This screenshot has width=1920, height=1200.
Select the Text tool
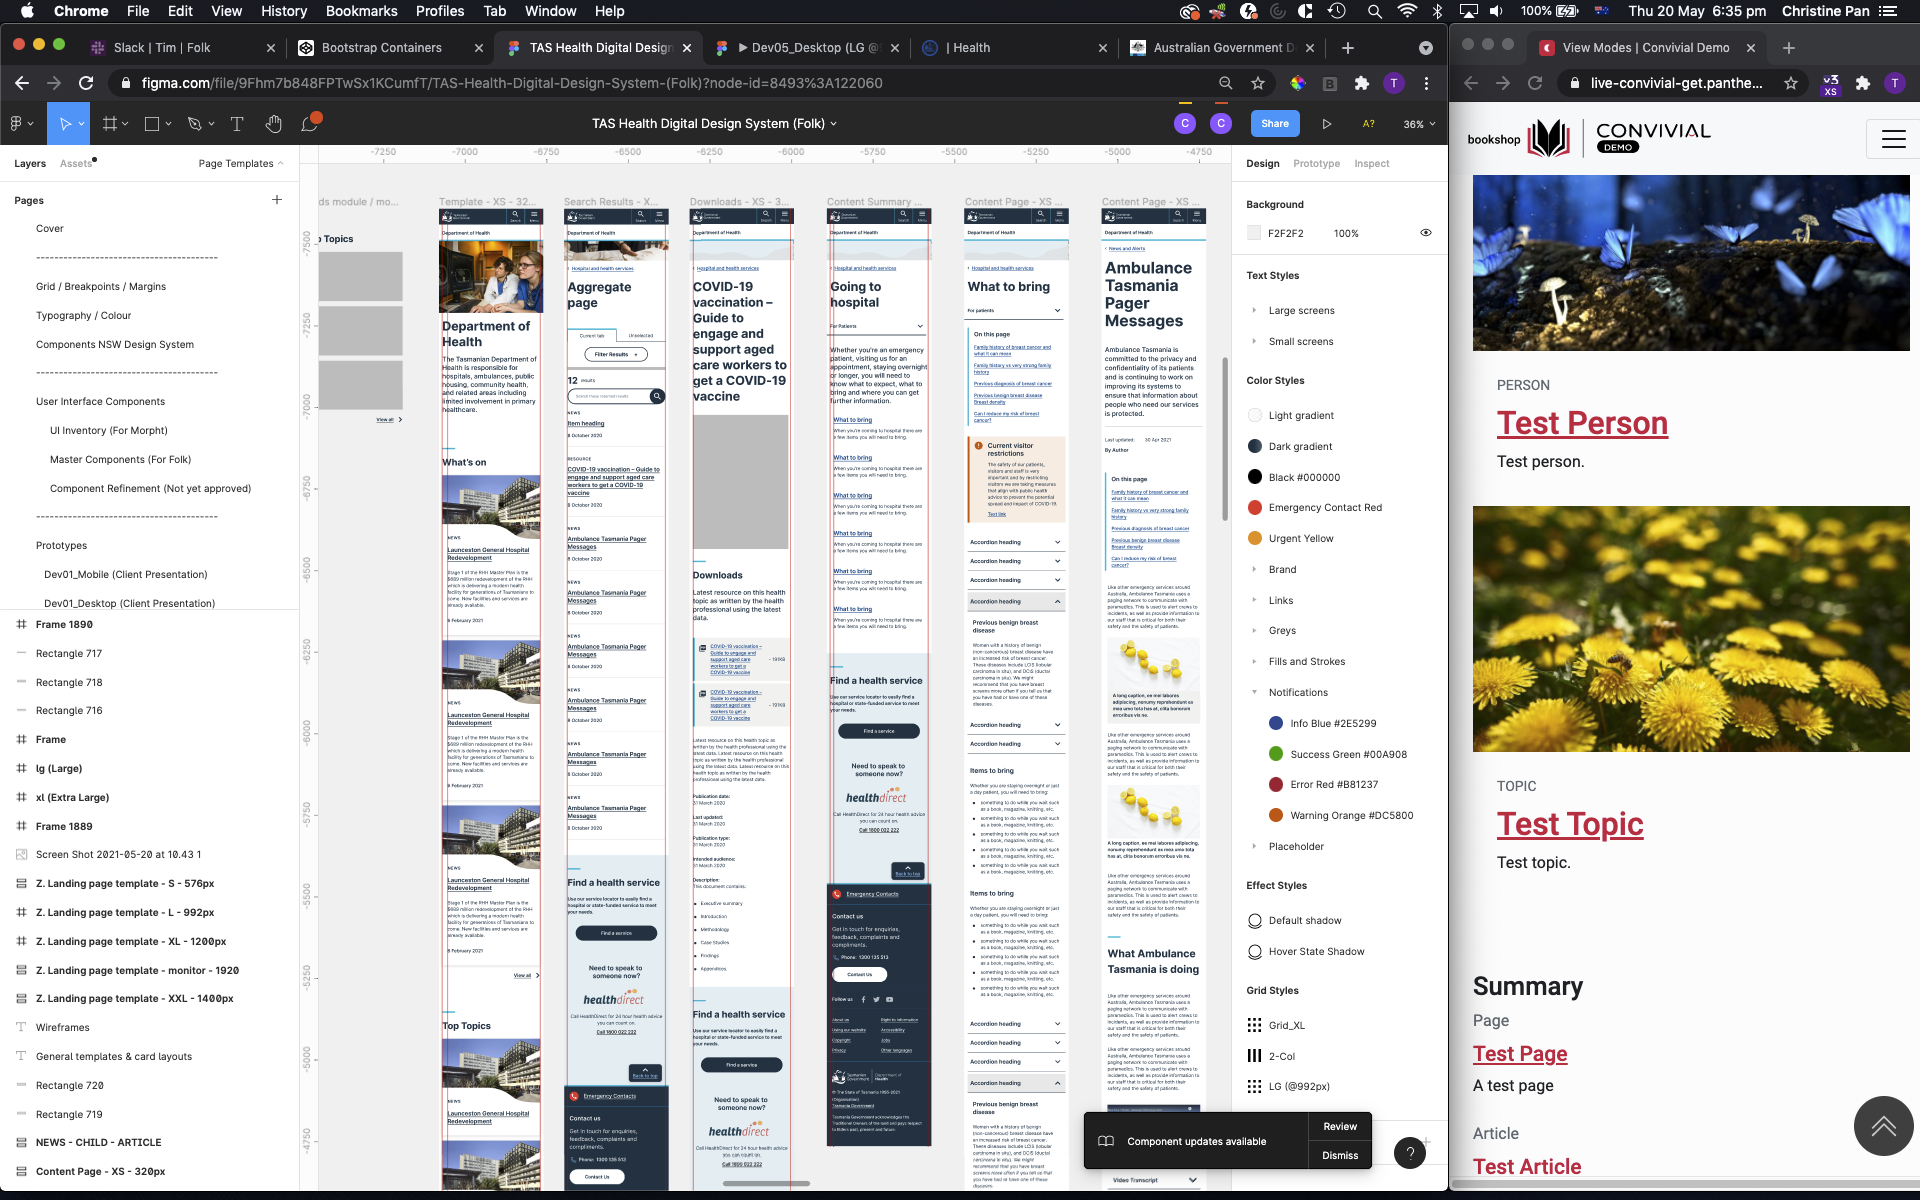[237, 124]
